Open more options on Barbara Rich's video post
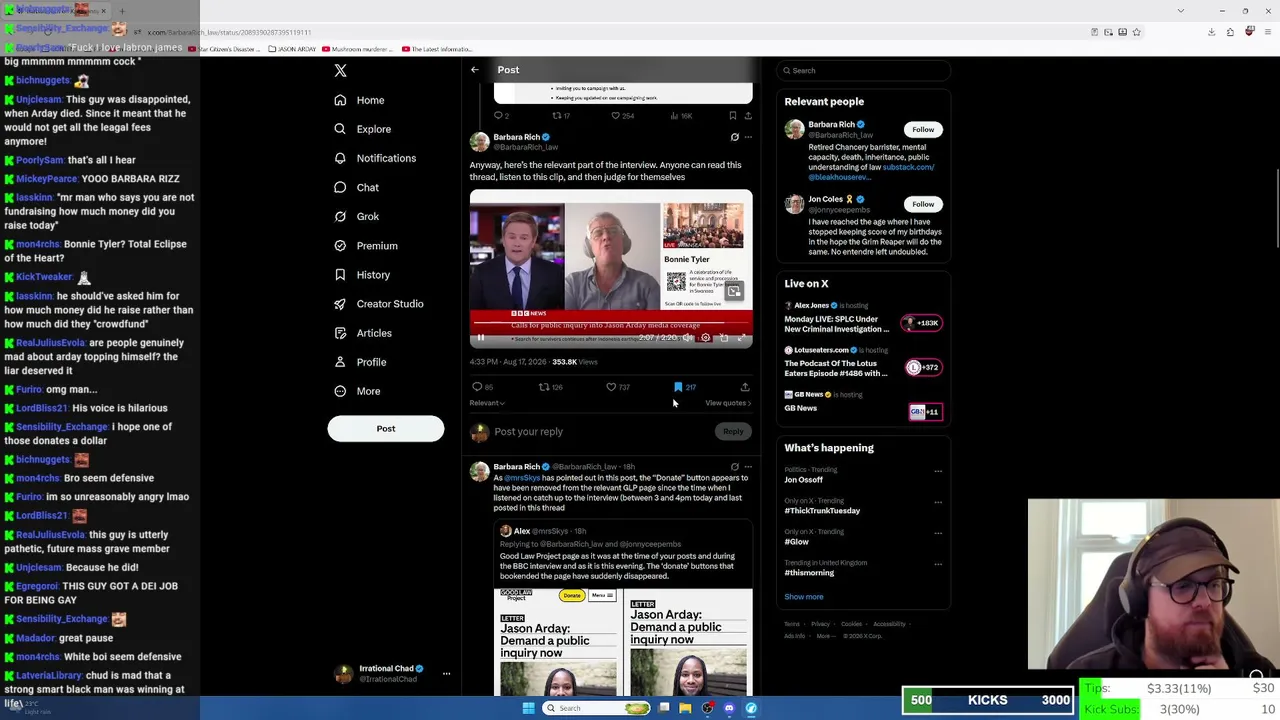1280x720 pixels. [x=748, y=137]
